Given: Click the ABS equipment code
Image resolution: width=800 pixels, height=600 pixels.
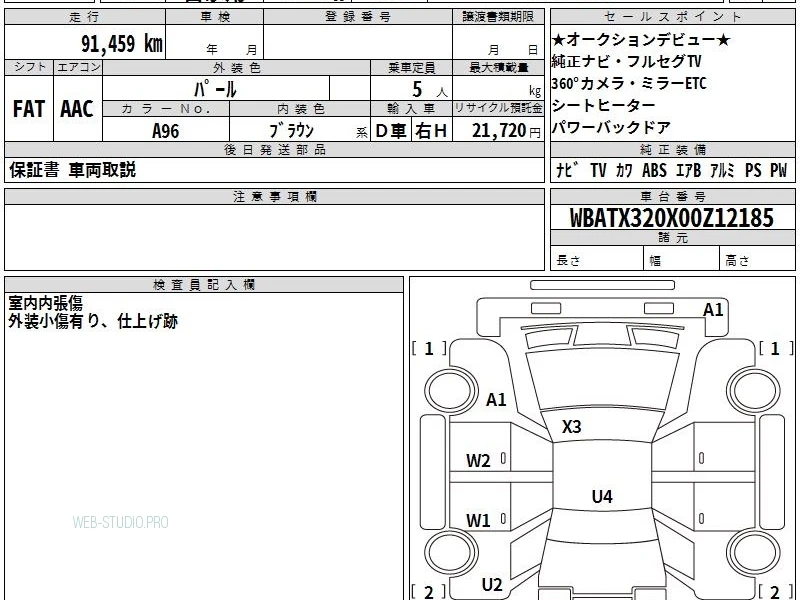Looking at the screenshot, I should [x=655, y=170].
